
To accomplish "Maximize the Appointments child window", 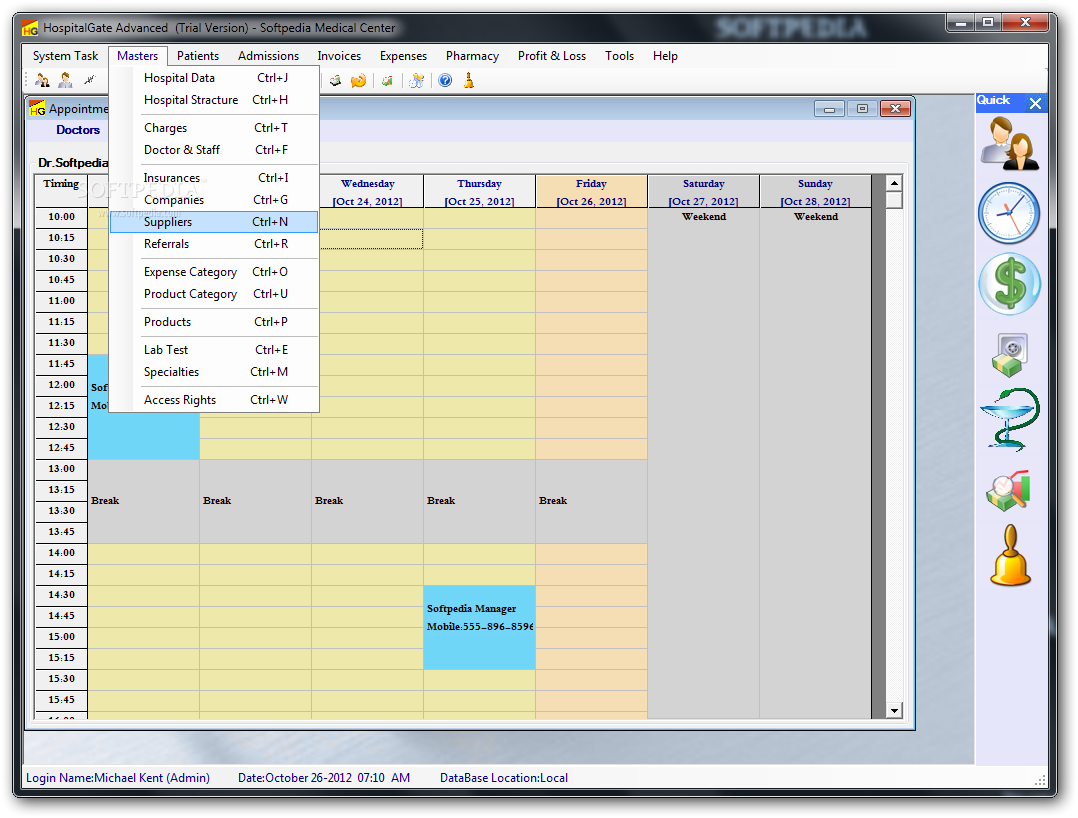I will [x=862, y=109].
